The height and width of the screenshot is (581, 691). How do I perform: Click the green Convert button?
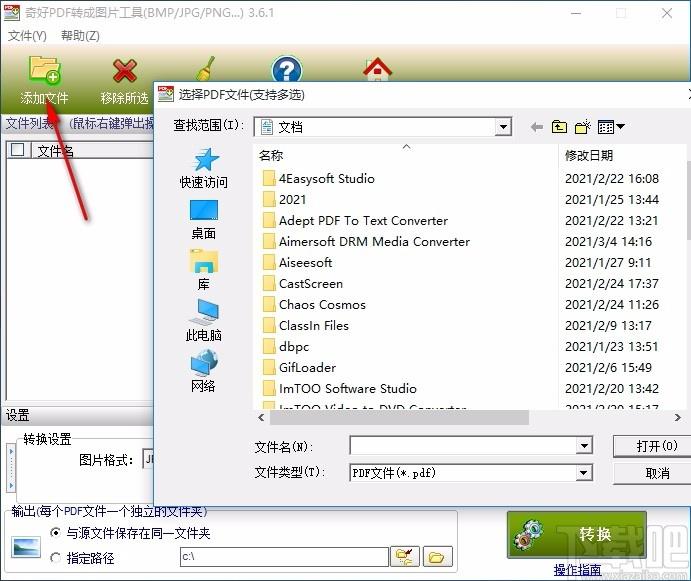[x=577, y=535]
